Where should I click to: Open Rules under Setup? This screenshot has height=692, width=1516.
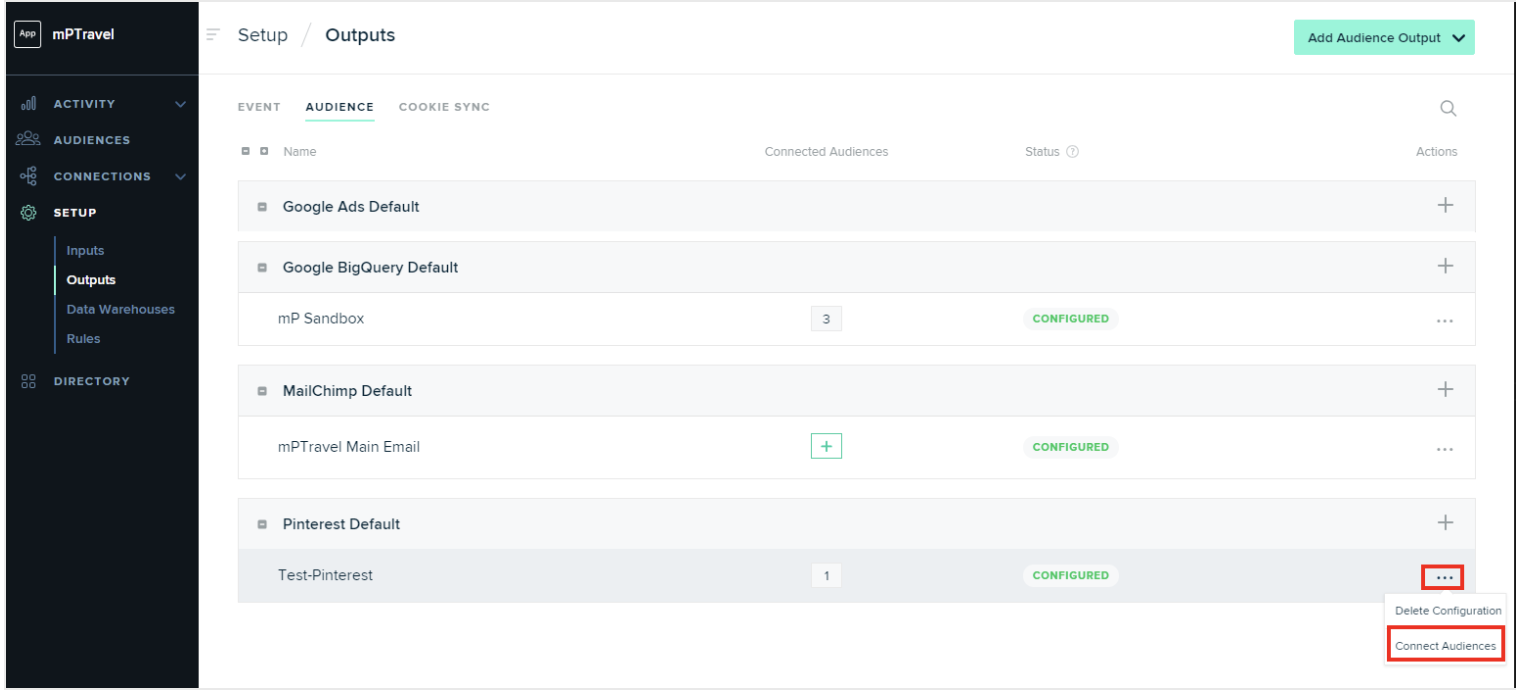pyautogui.click(x=83, y=339)
